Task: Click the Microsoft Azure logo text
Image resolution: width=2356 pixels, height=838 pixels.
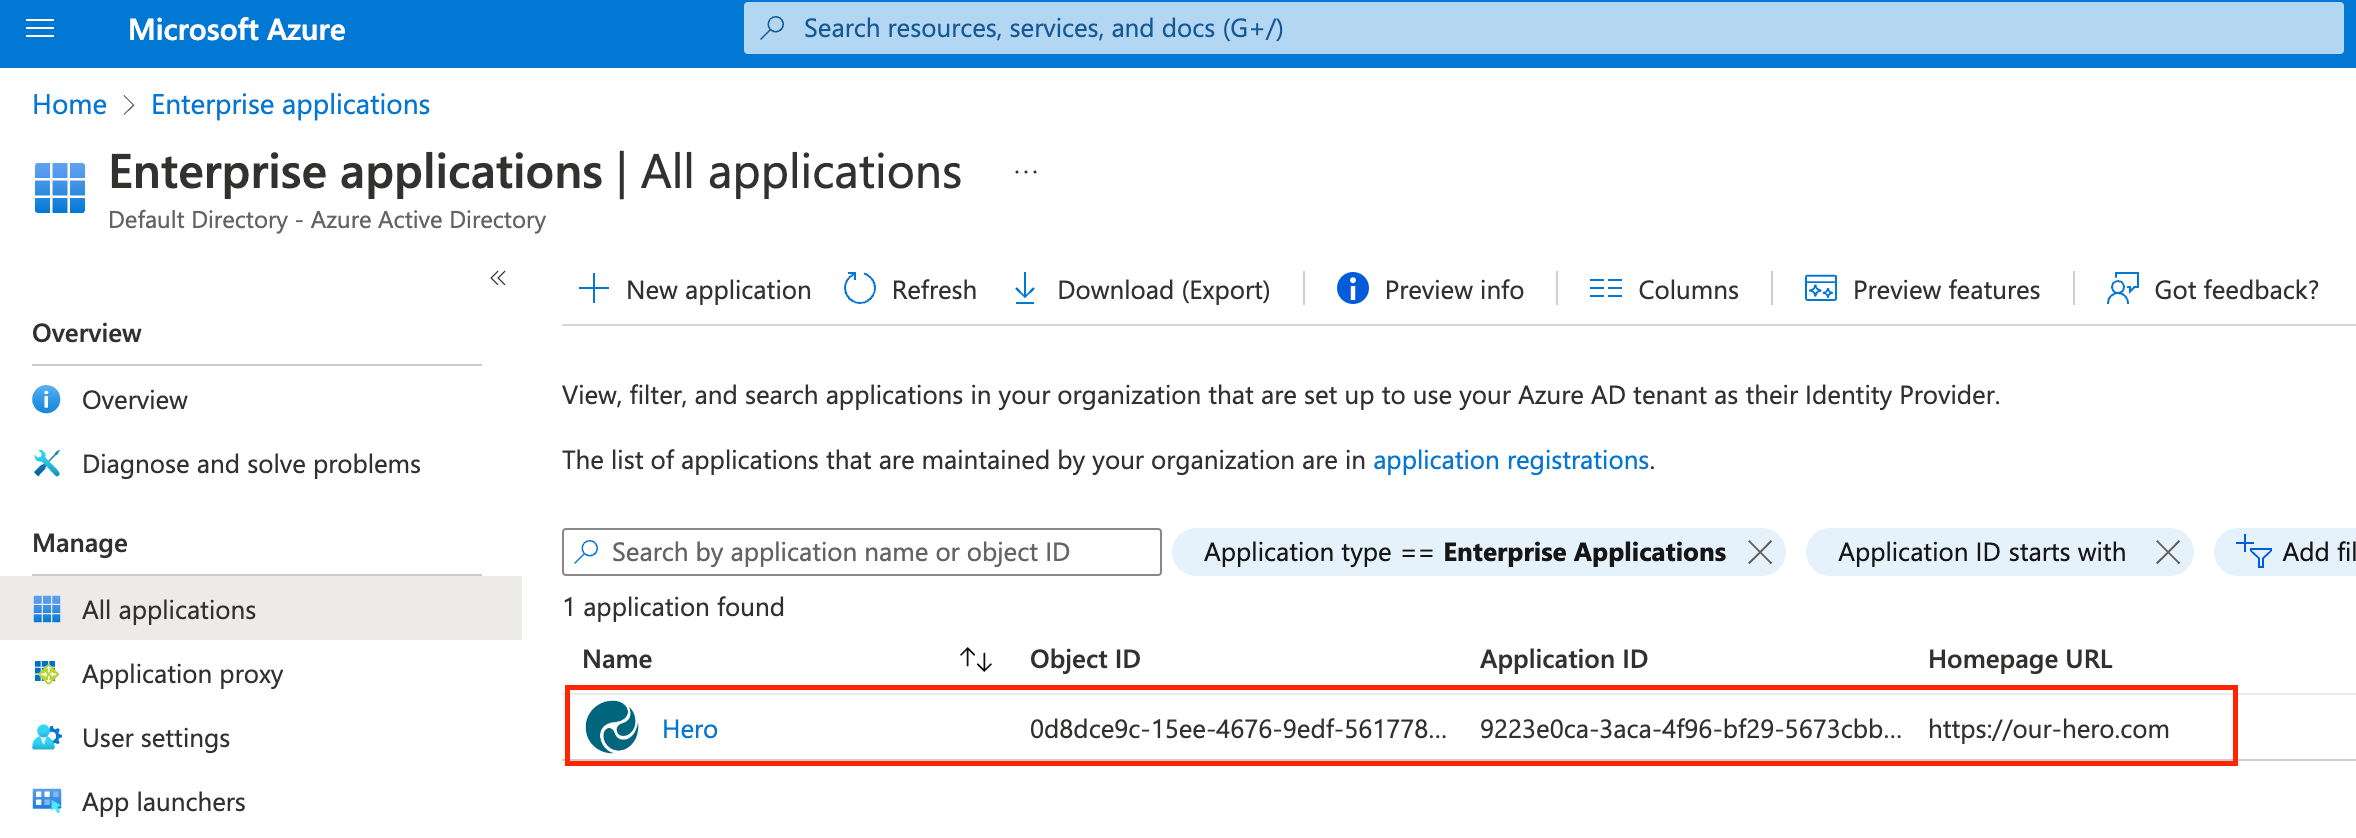Action: pyautogui.click(x=237, y=30)
